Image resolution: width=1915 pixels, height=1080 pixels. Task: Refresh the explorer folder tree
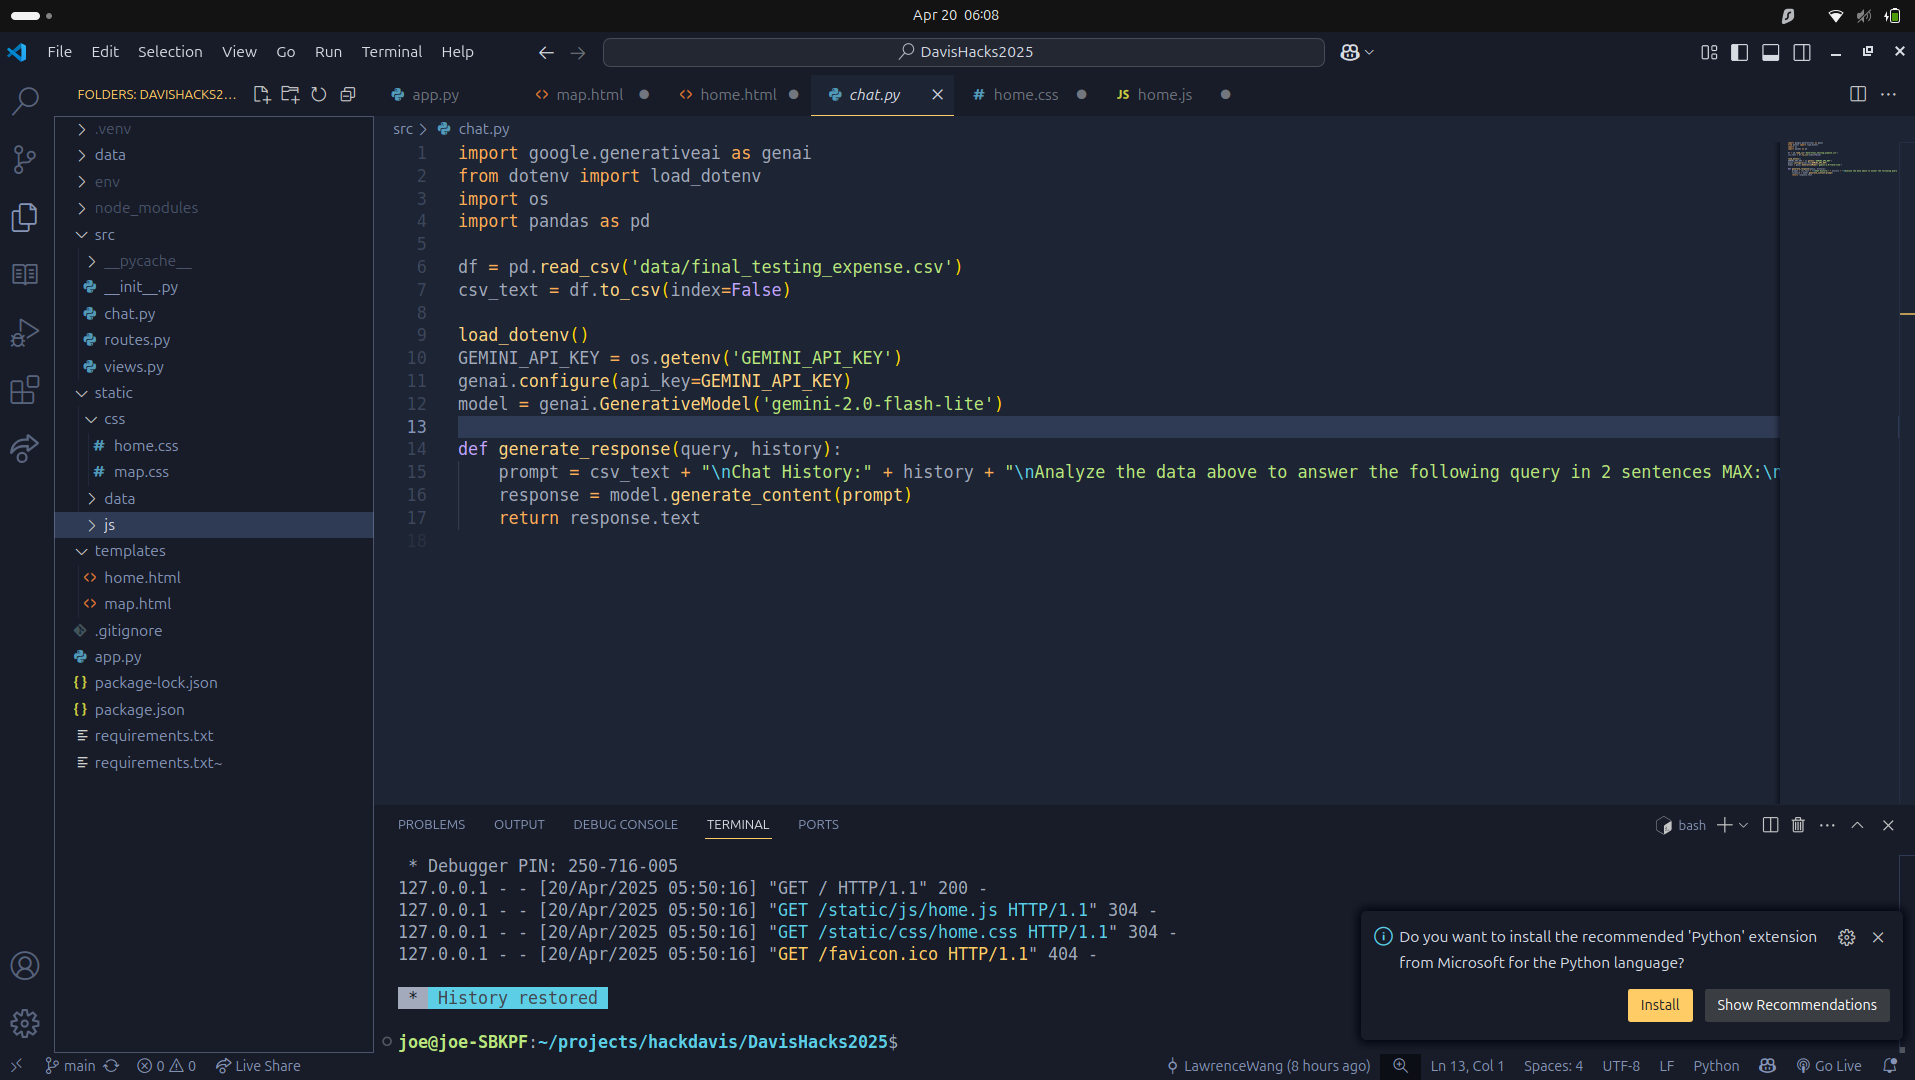(x=319, y=94)
